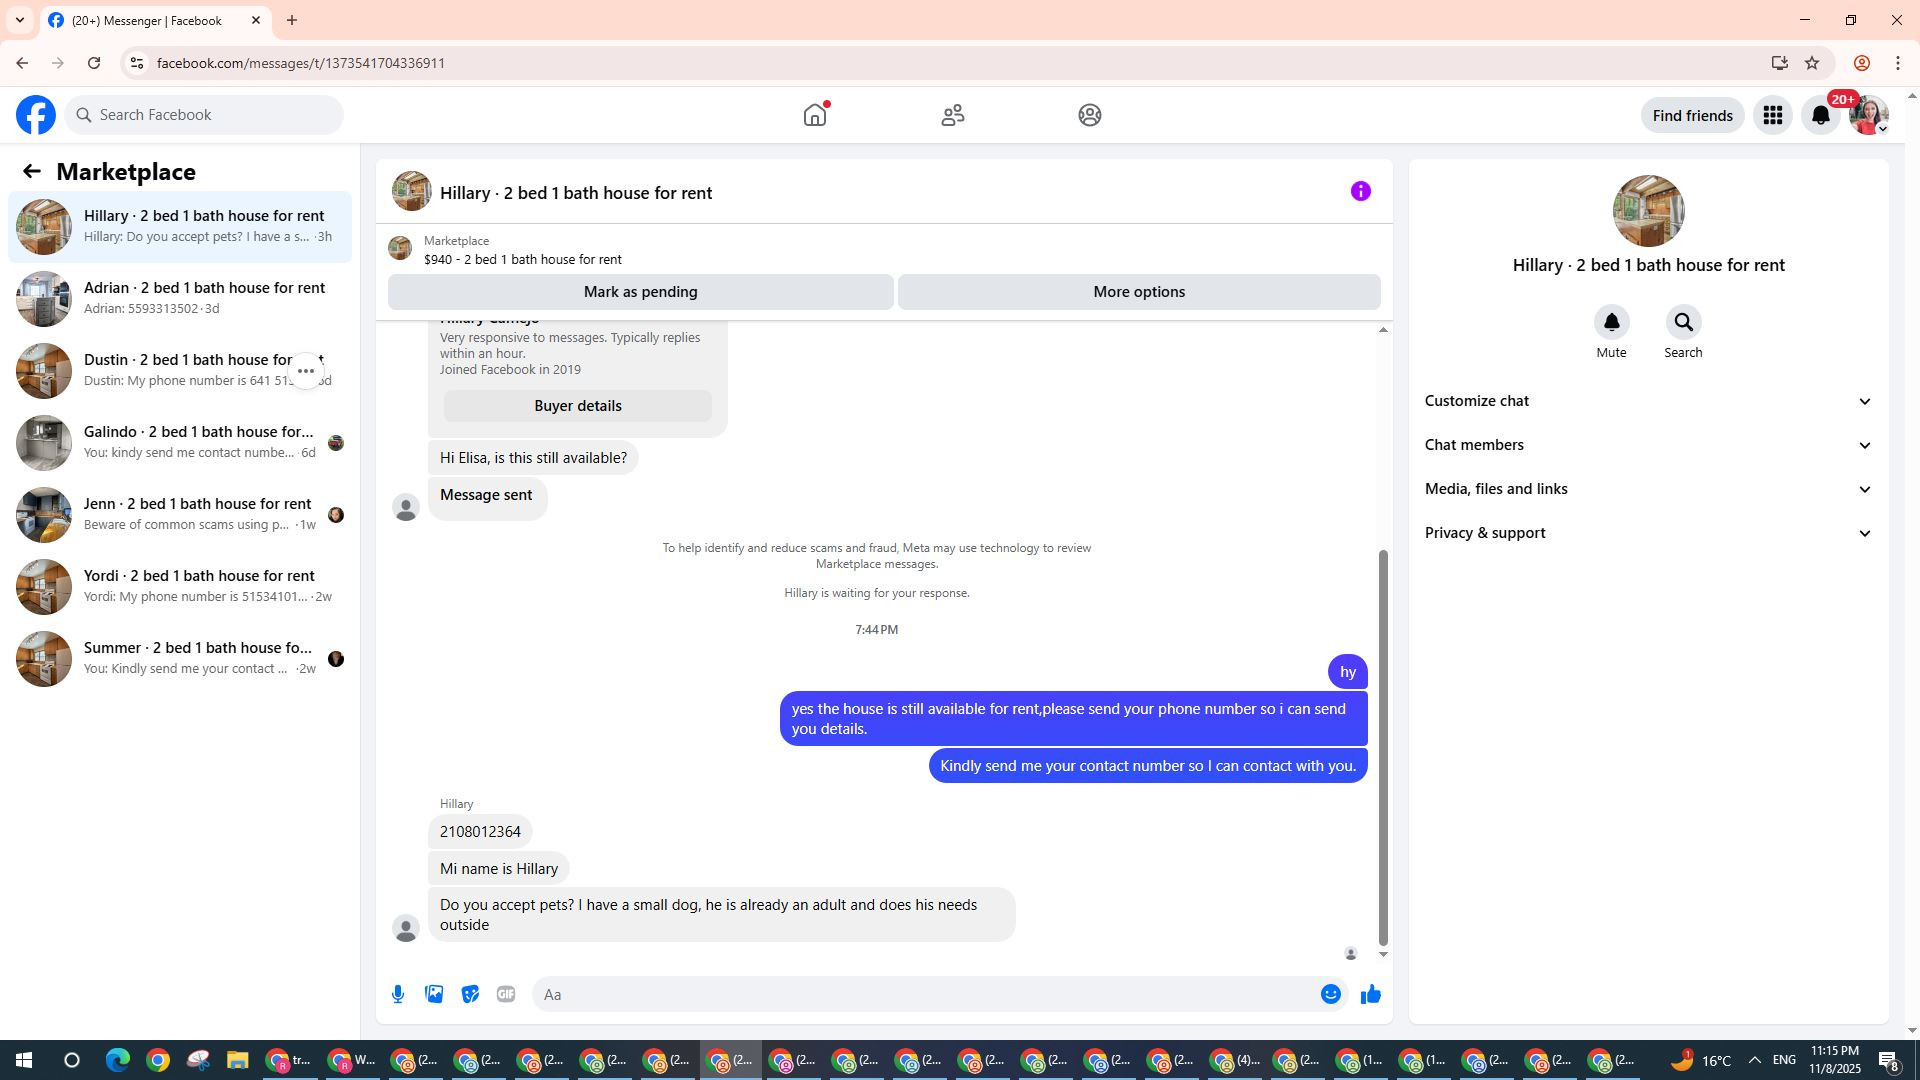Viewport: 1920px width, 1080px height.
Task: Mute this conversation via bell icon
Action: coord(1611,322)
